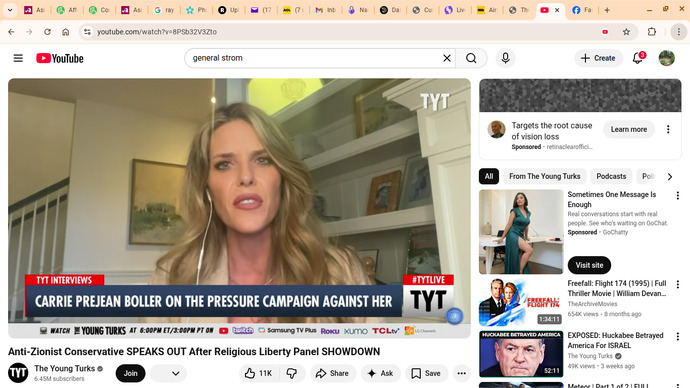The image size is (690, 388).
Task: Close the active YouTube tab
Action: coord(557,10)
